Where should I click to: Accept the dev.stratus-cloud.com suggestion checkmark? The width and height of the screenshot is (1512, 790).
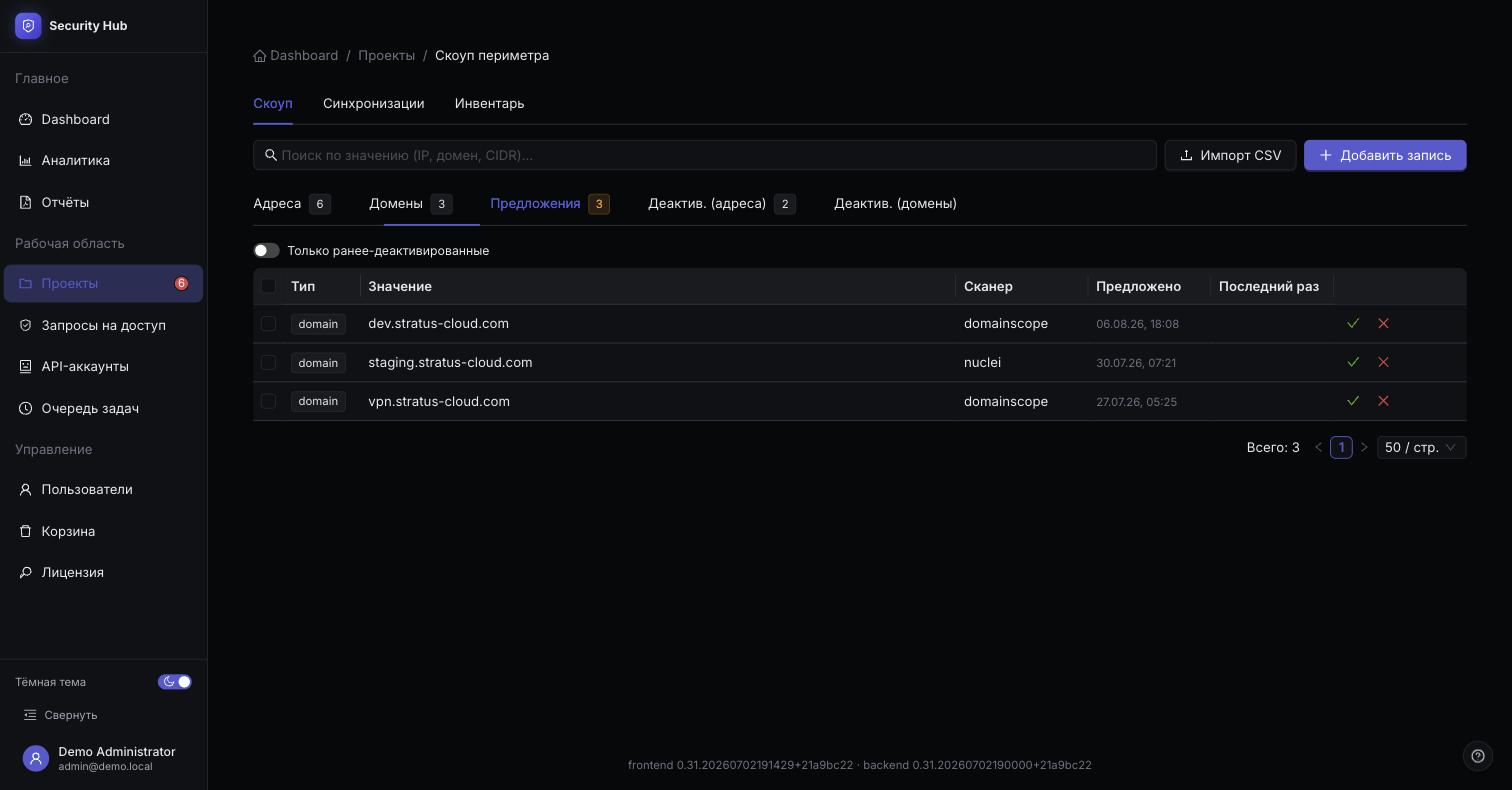pyautogui.click(x=1353, y=324)
